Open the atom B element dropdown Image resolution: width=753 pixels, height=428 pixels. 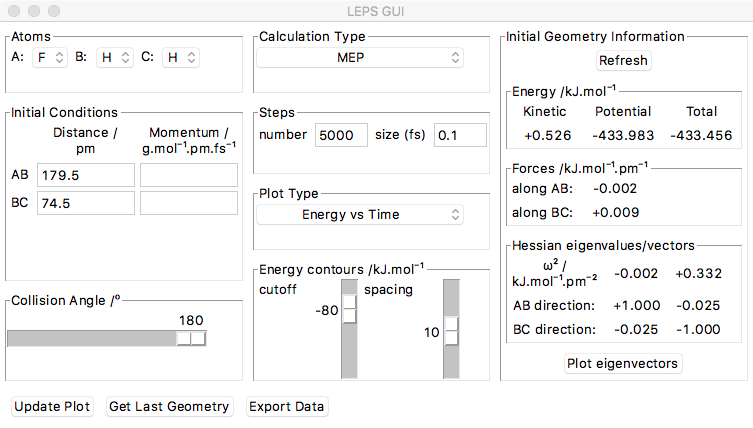pyautogui.click(x=114, y=58)
